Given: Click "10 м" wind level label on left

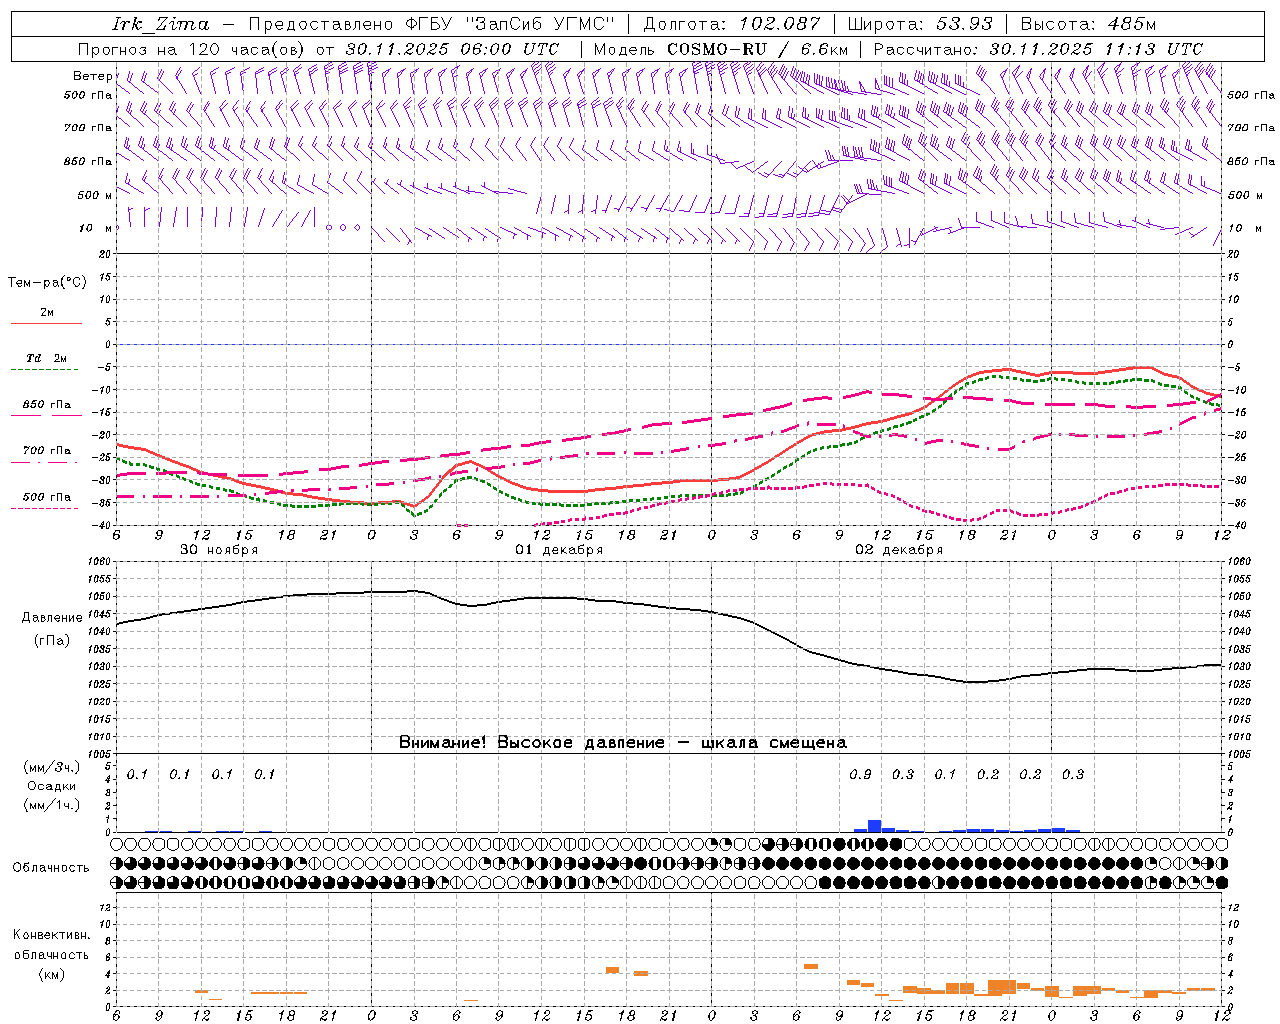Looking at the screenshot, I should coord(96,229).
